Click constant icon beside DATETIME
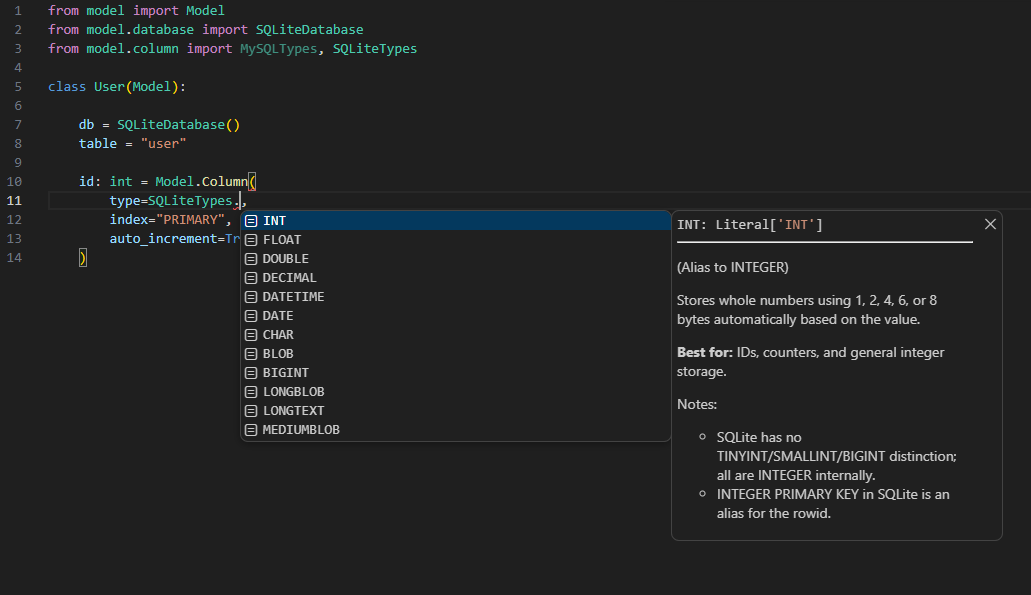Image resolution: width=1031 pixels, height=595 pixels. [251, 297]
